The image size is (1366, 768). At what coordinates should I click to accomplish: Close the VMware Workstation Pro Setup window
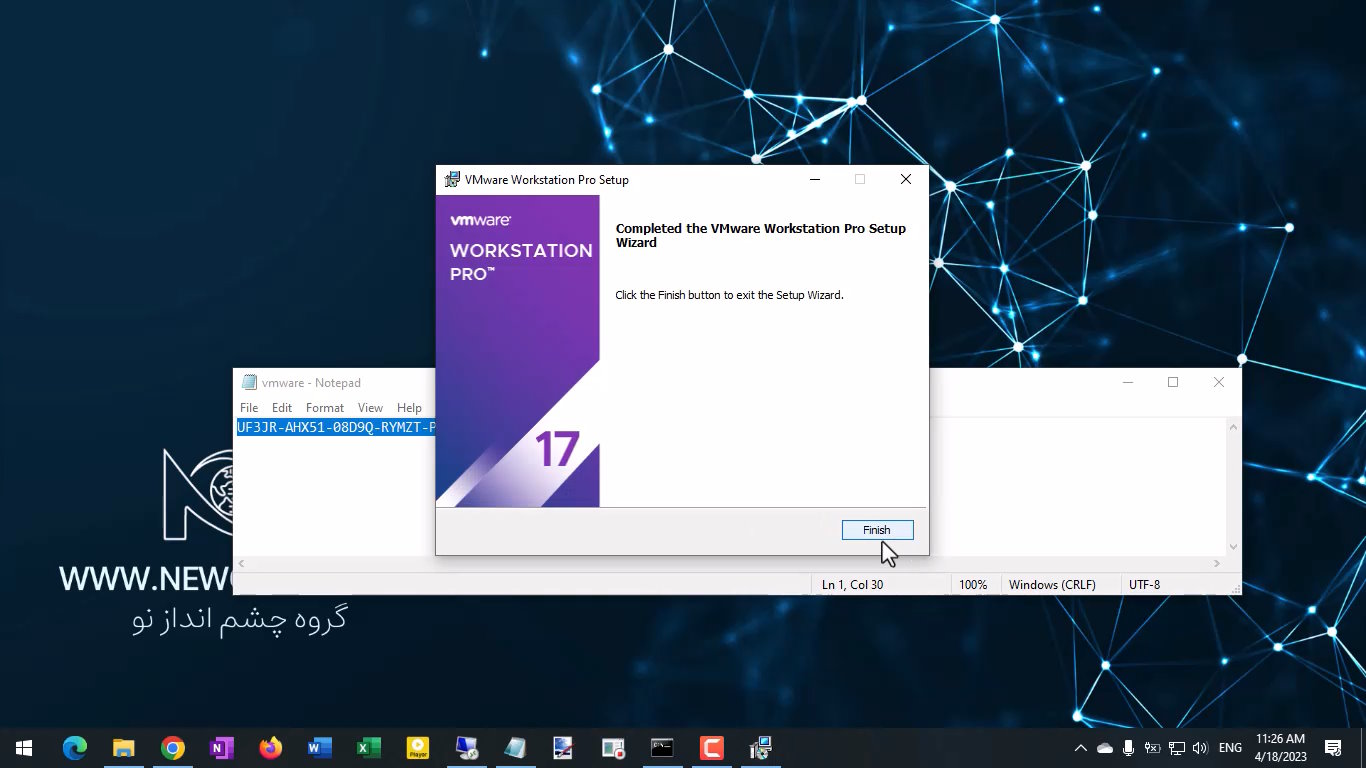pos(905,180)
